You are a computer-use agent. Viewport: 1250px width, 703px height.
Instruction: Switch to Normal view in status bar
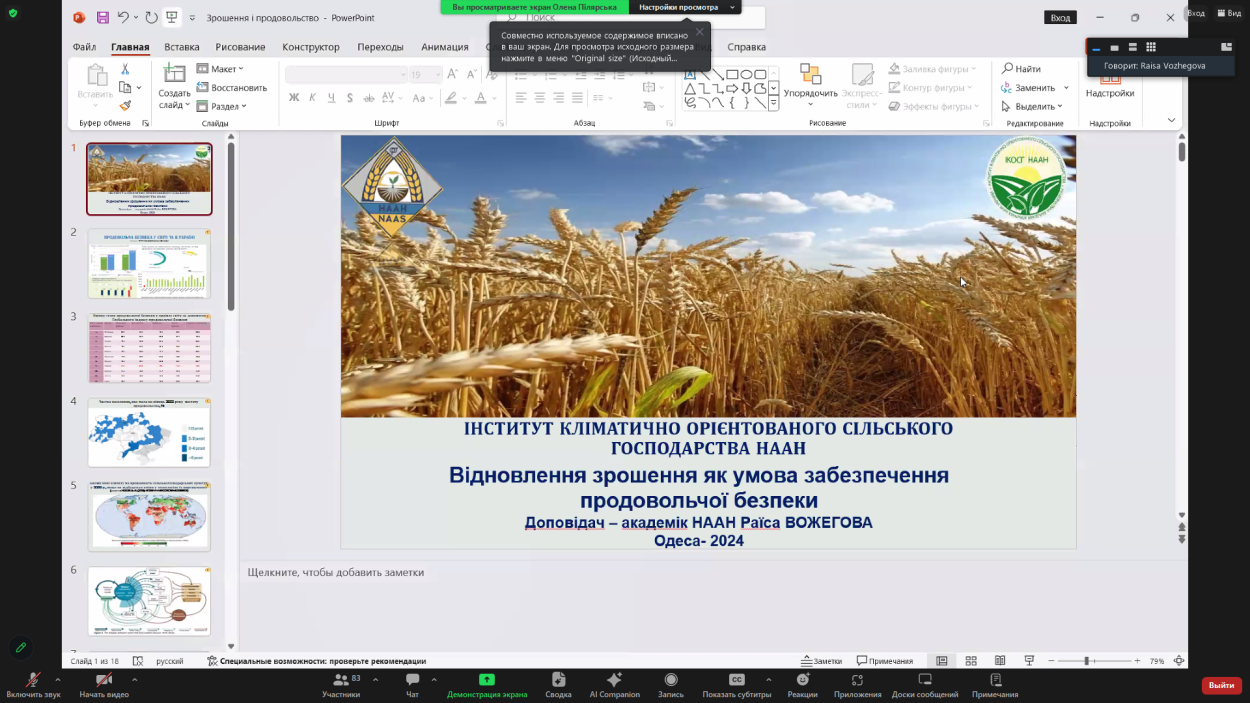point(942,661)
